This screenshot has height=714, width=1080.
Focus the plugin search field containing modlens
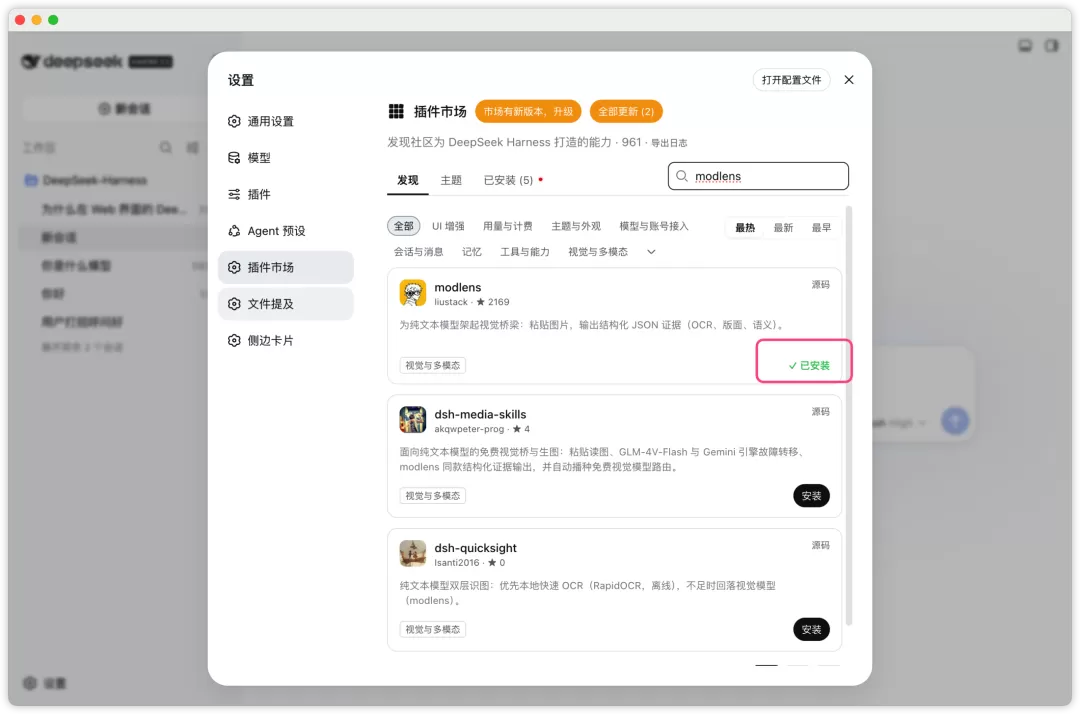point(758,176)
